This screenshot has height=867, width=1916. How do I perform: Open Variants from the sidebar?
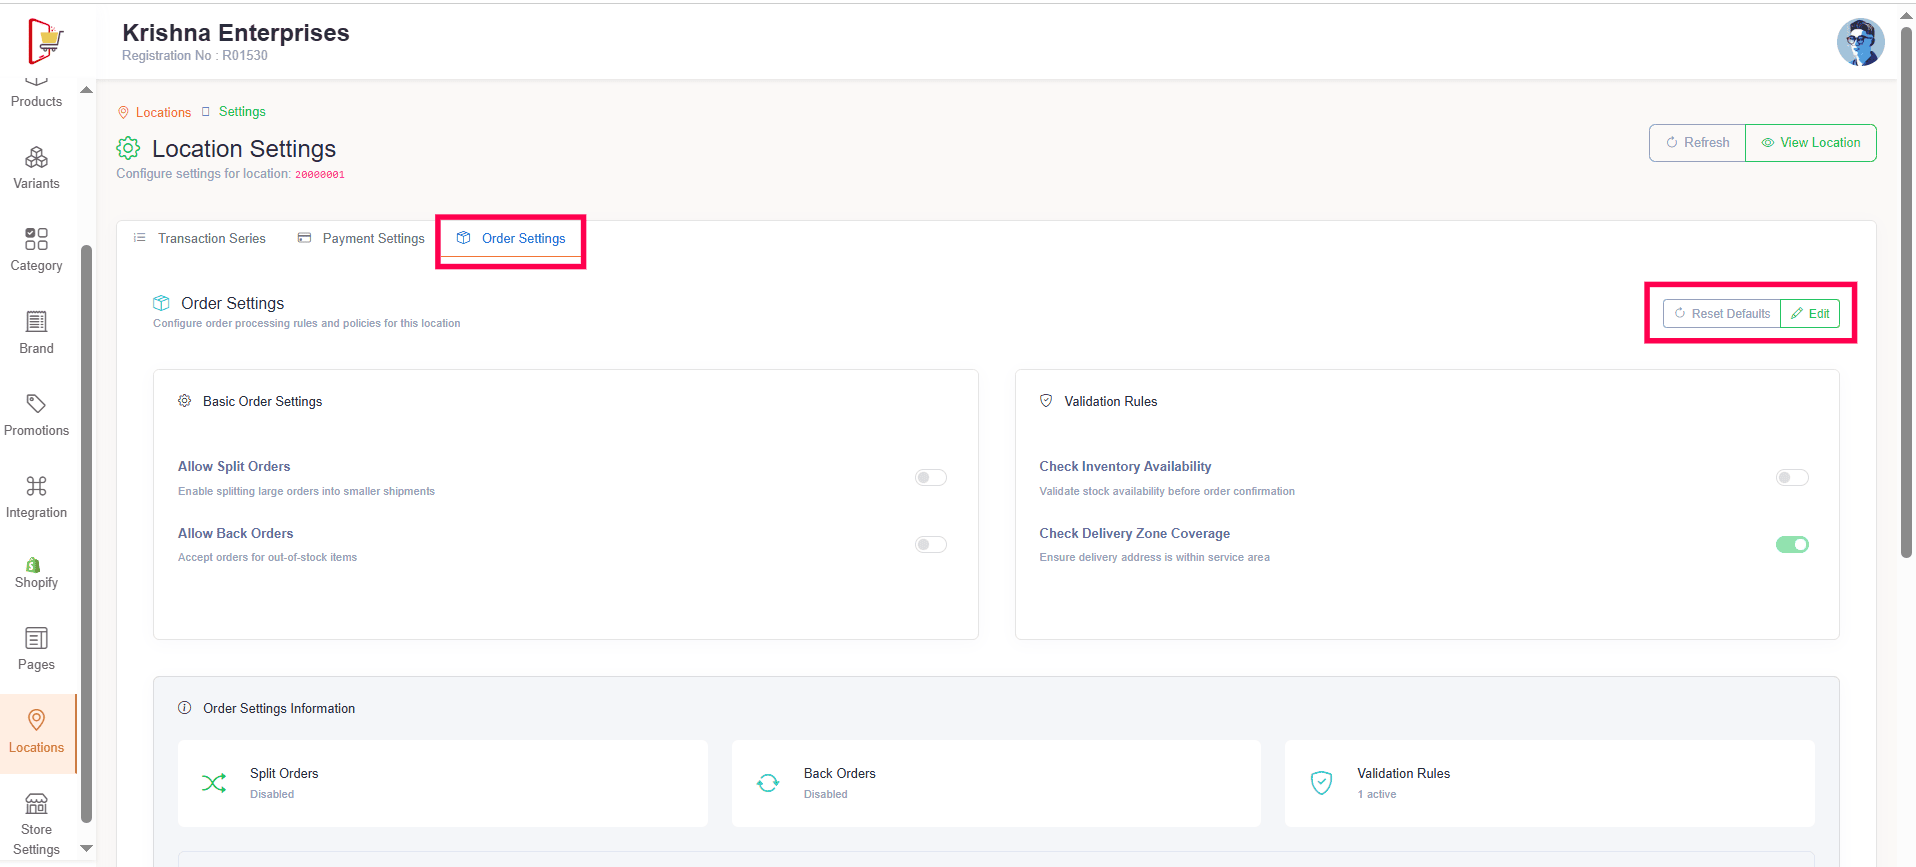tap(36, 168)
